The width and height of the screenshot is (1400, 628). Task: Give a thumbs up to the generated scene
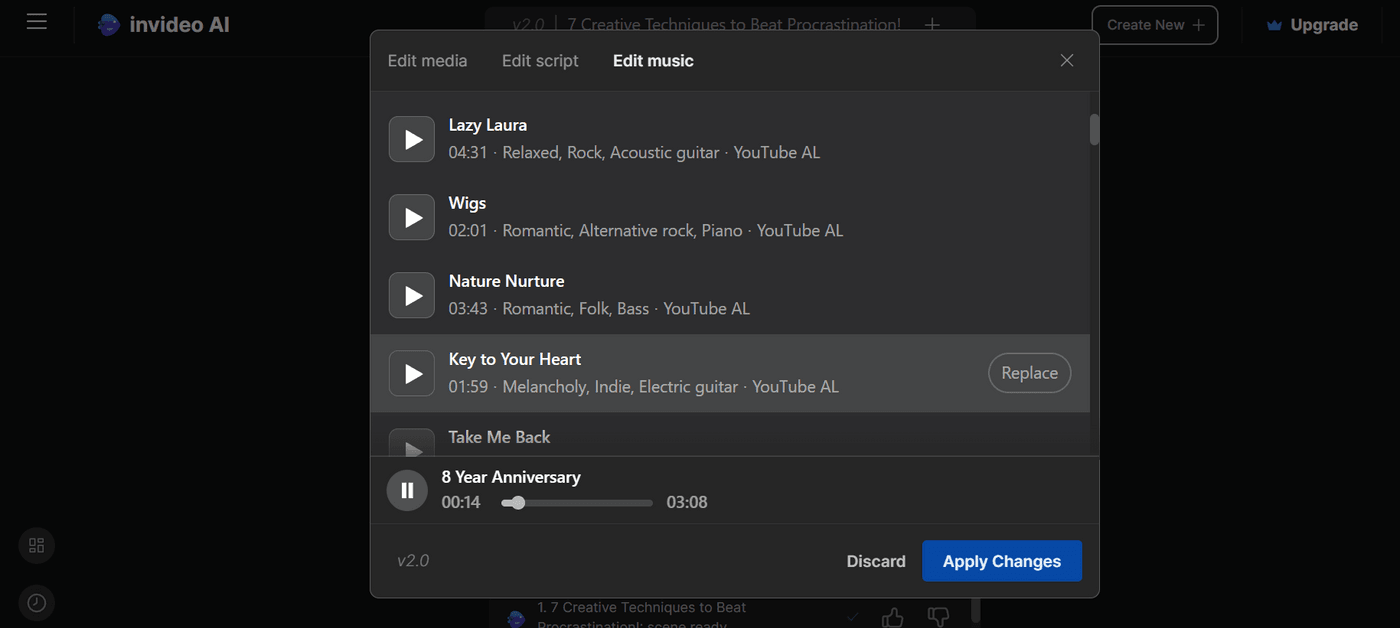coord(892,616)
